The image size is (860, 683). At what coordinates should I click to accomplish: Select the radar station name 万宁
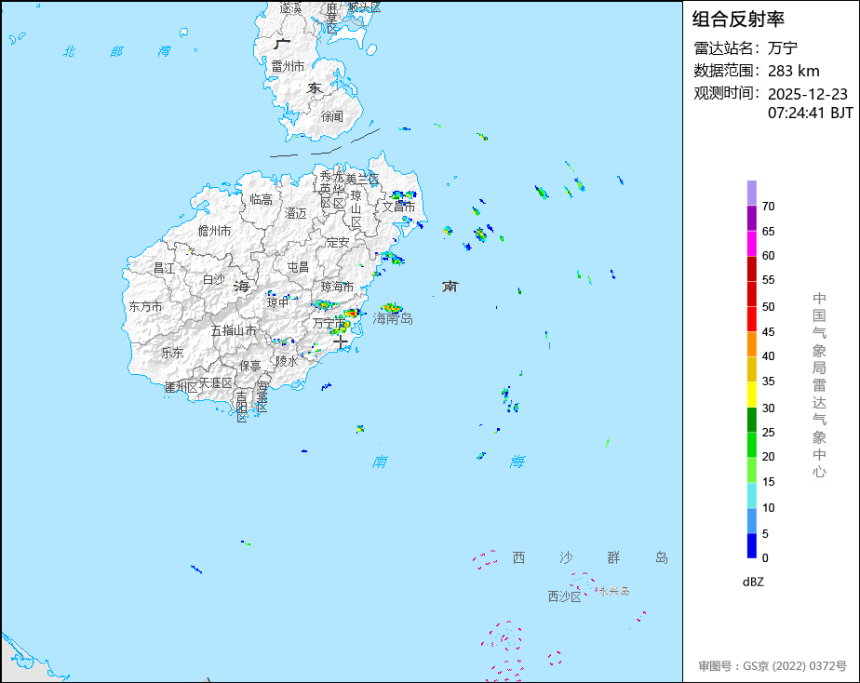pyautogui.click(x=782, y=48)
